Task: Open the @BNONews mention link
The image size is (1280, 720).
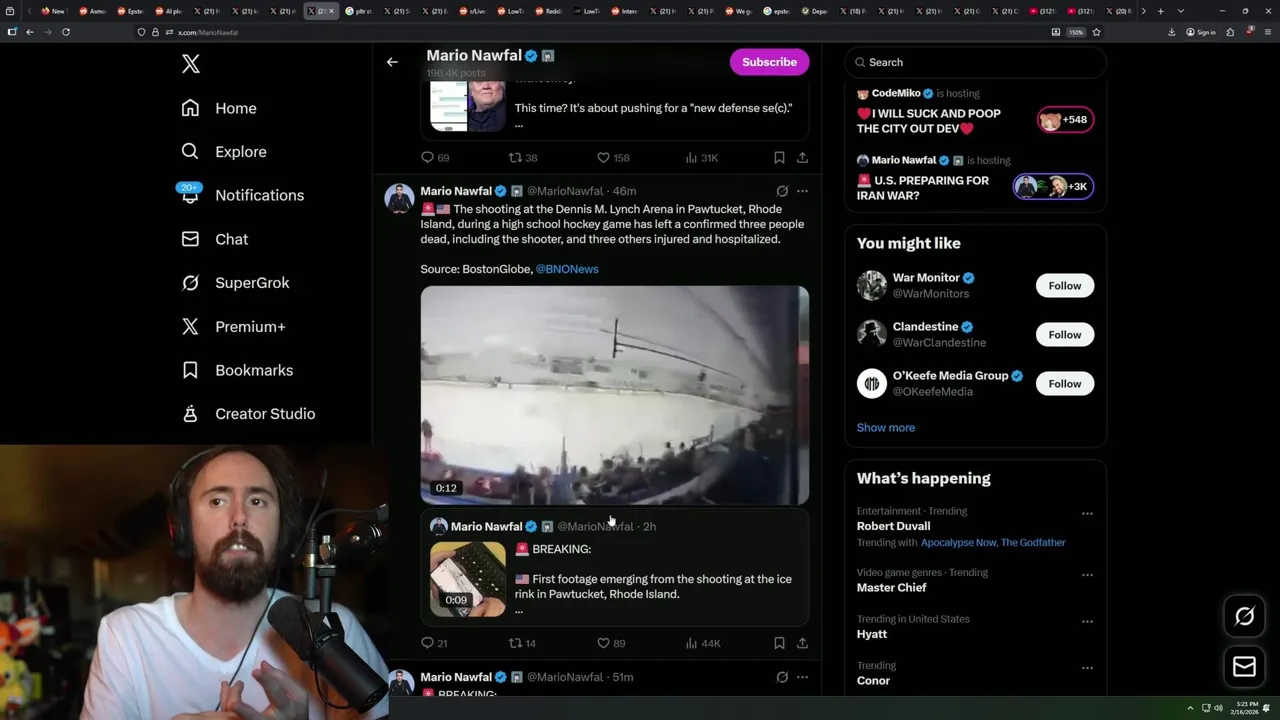Action: [567, 269]
